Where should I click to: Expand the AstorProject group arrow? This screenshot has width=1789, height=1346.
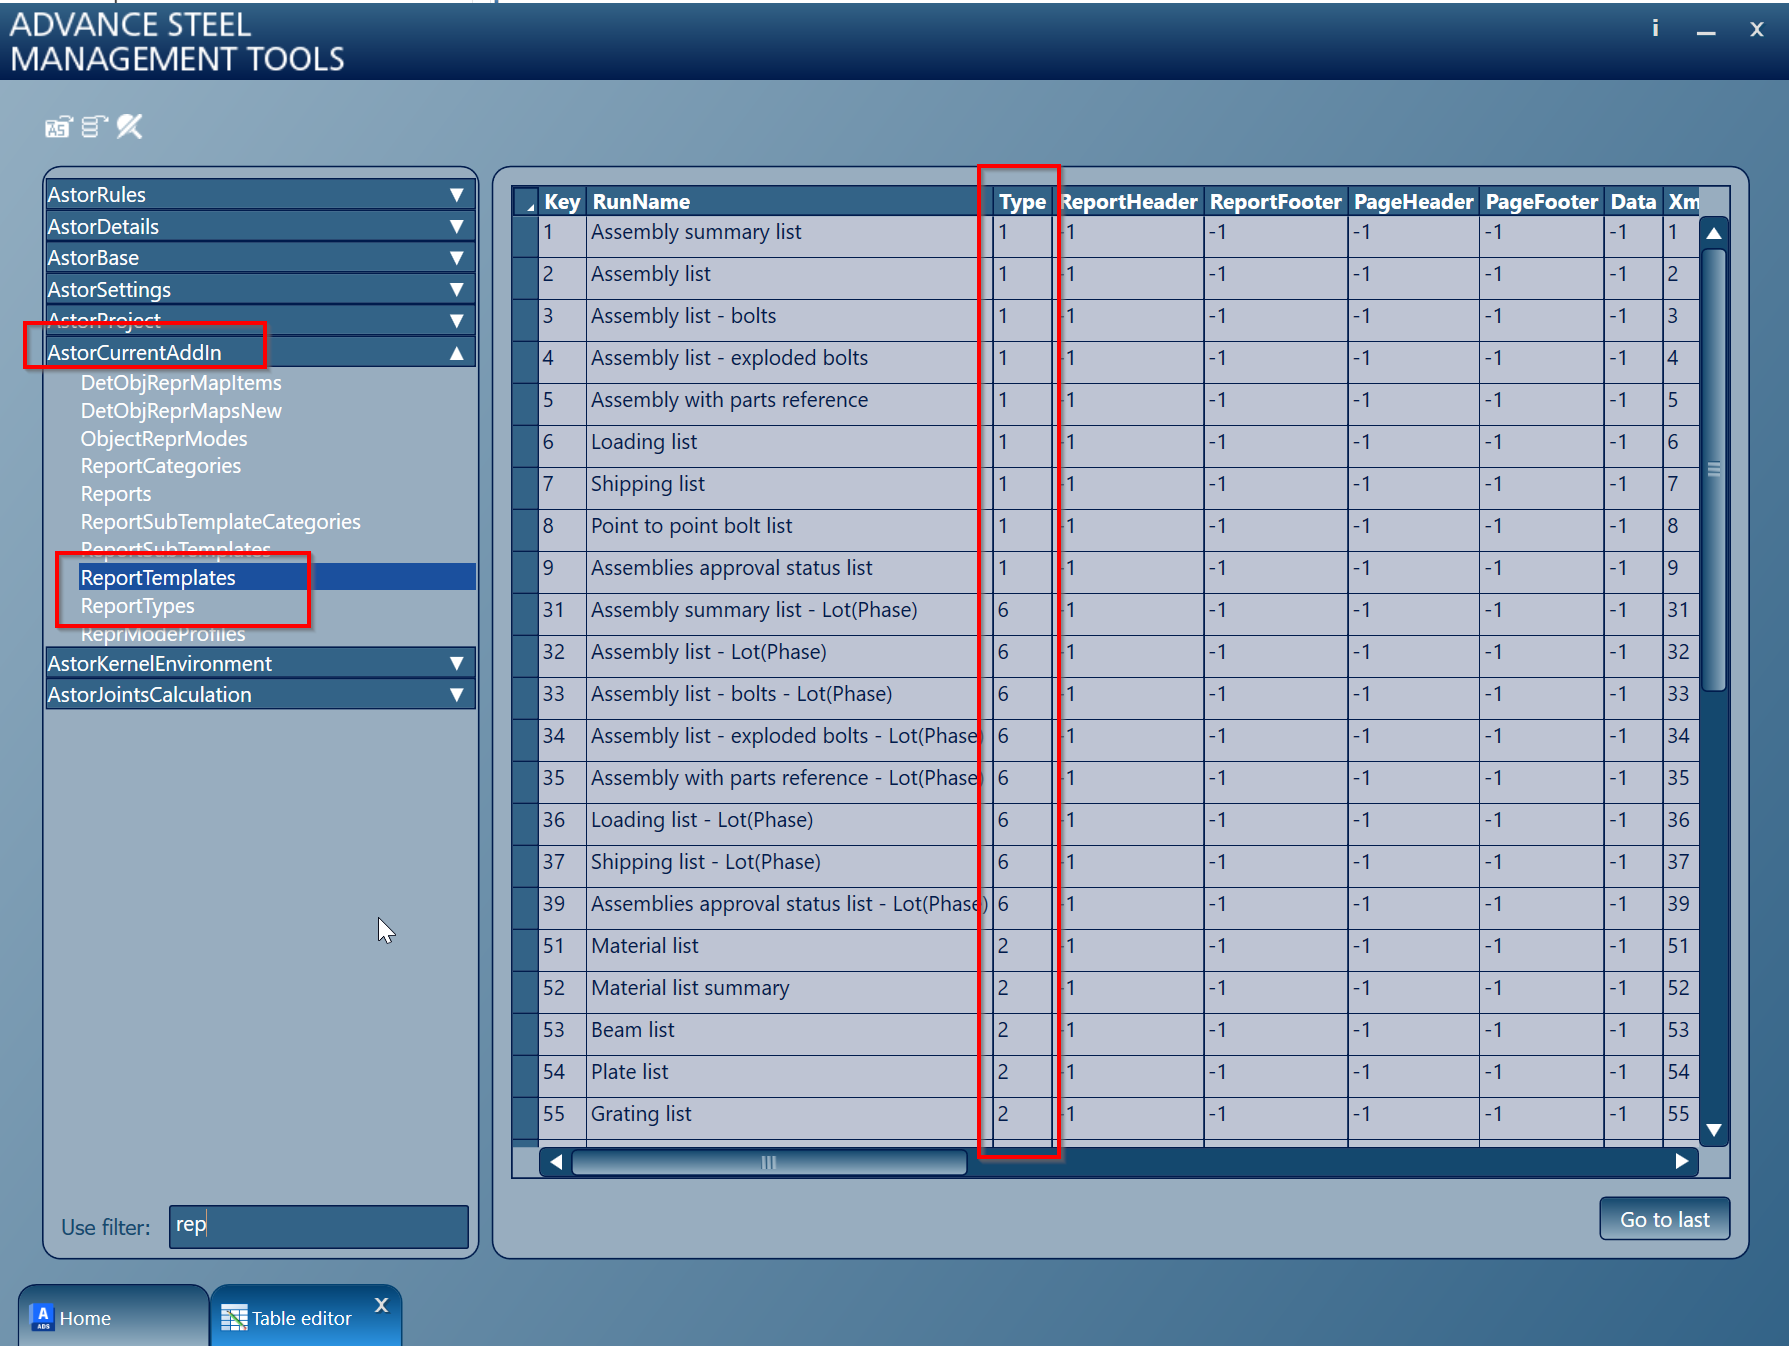[457, 321]
